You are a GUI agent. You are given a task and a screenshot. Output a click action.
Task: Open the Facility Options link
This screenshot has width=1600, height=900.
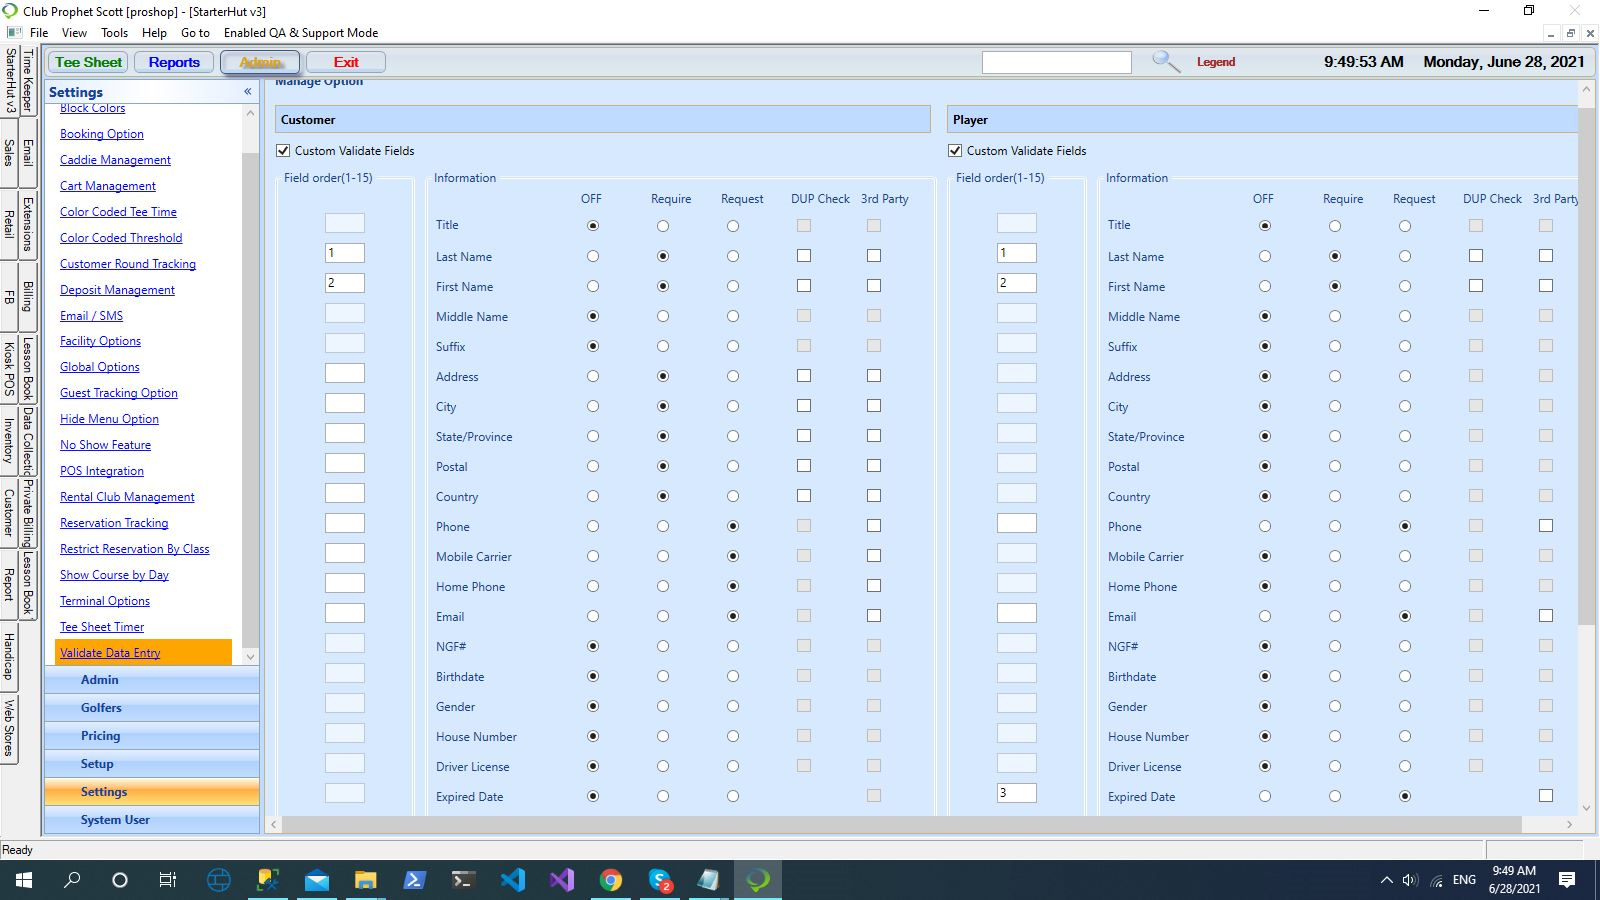click(100, 341)
